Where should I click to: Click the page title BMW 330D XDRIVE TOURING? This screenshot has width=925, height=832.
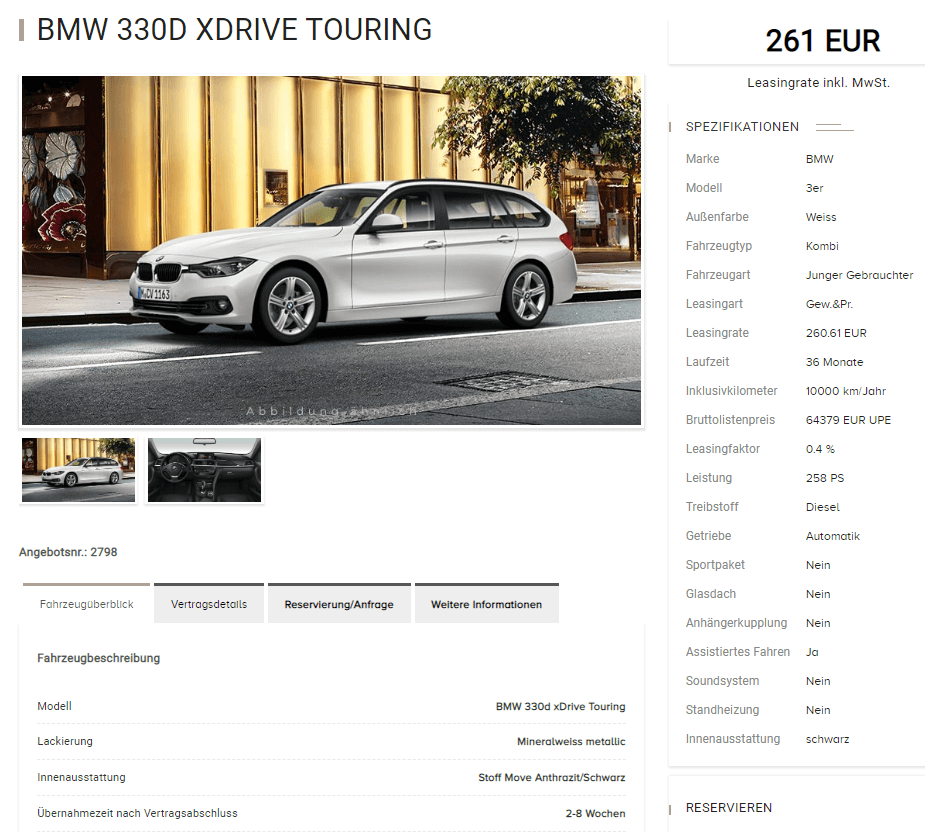(234, 30)
